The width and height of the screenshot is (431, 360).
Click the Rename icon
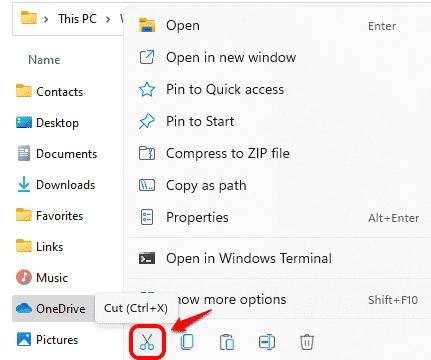coord(267,342)
